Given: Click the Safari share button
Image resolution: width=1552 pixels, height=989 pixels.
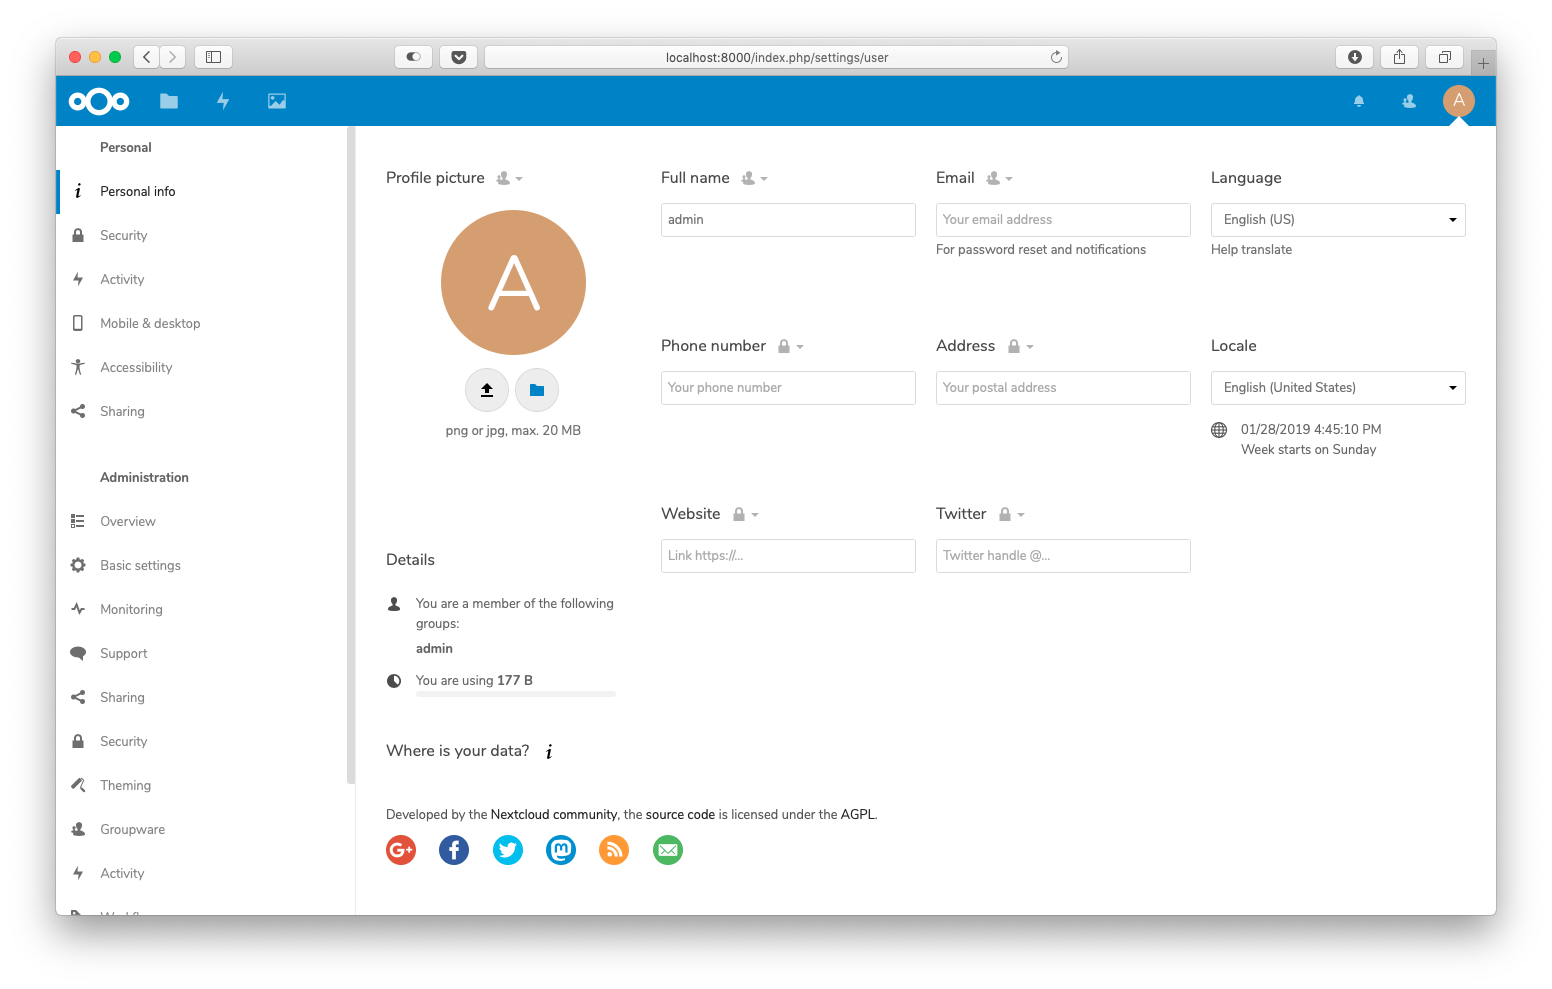Looking at the screenshot, I should [x=1400, y=57].
